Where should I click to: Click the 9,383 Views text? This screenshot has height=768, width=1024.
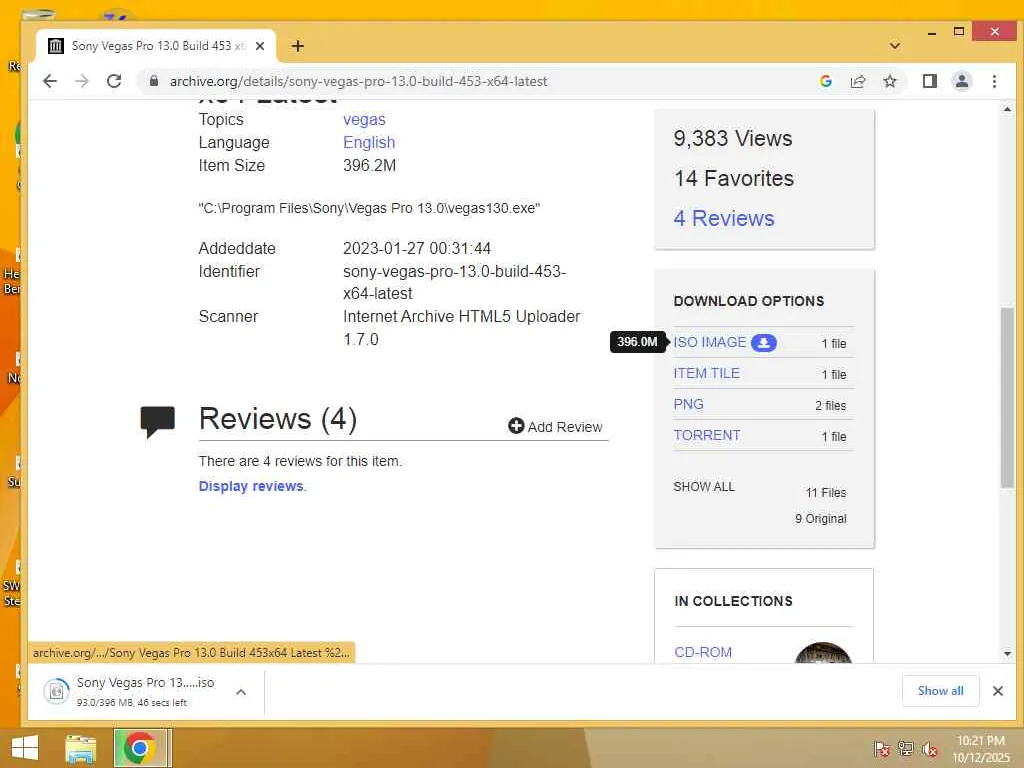coord(733,138)
